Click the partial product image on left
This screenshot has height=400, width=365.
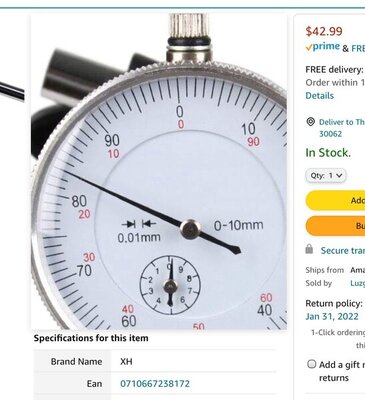(x=12, y=91)
